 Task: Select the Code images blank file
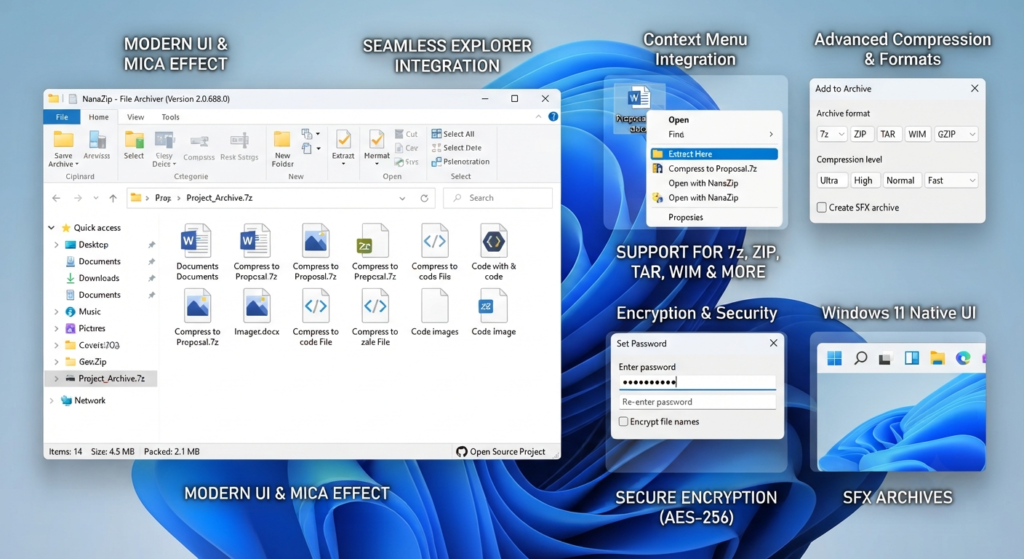pos(434,312)
